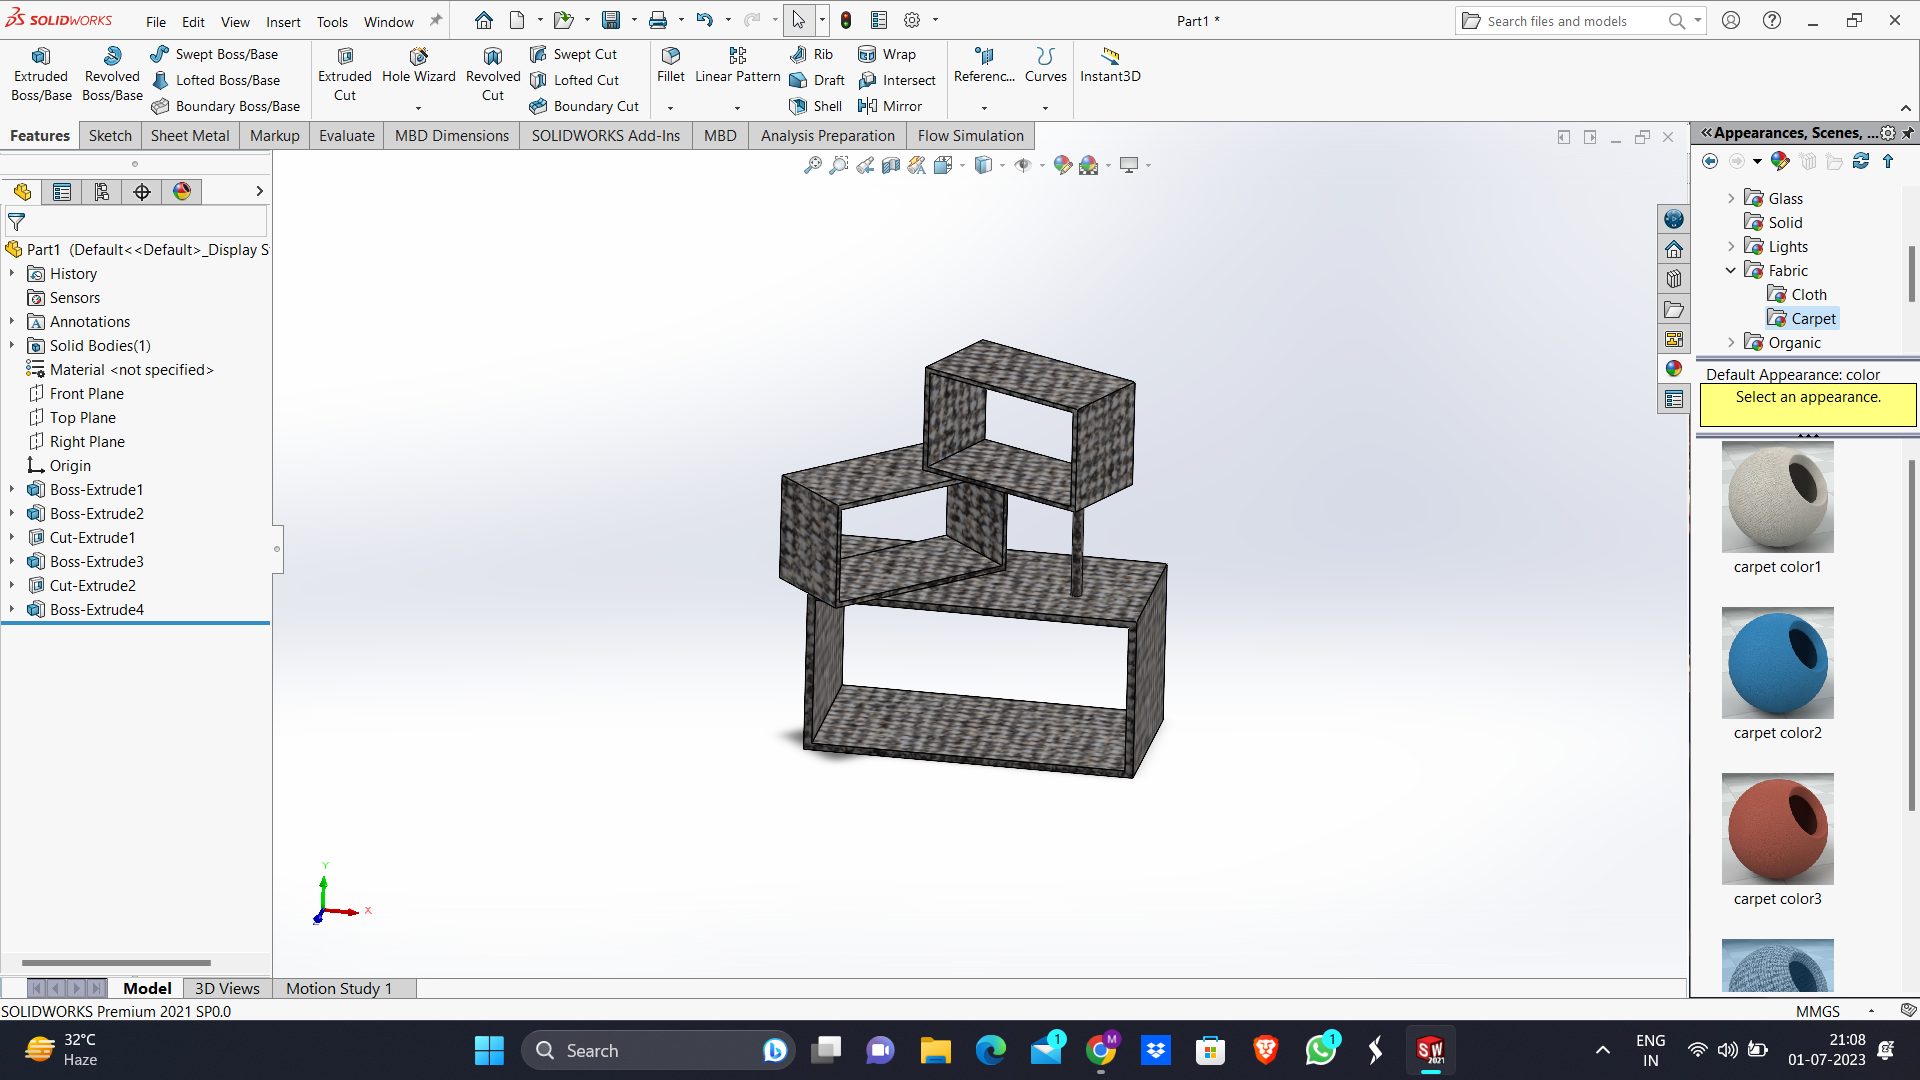Switch to the Sketch ribbon tab
The height and width of the screenshot is (1080, 1920).
pyautogui.click(x=110, y=136)
